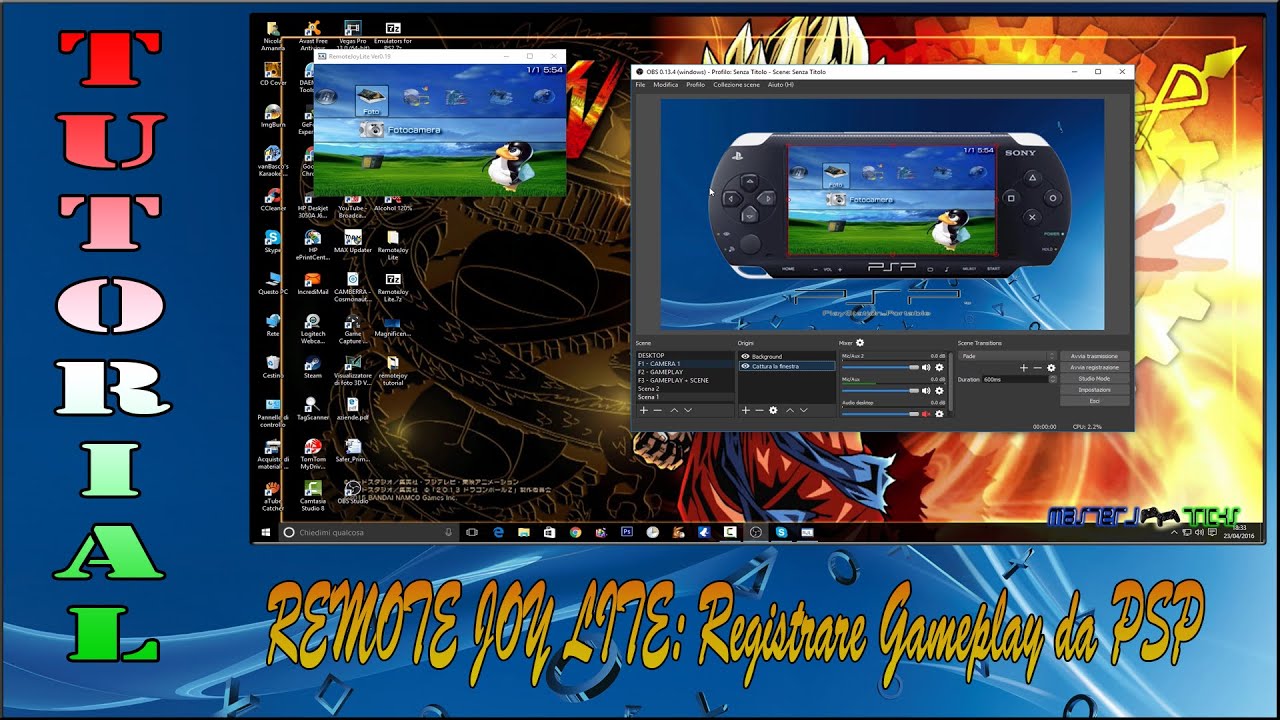This screenshot has width=1280, height=720.
Task: Open Skype from the taskbar
Action: [781, 532]
